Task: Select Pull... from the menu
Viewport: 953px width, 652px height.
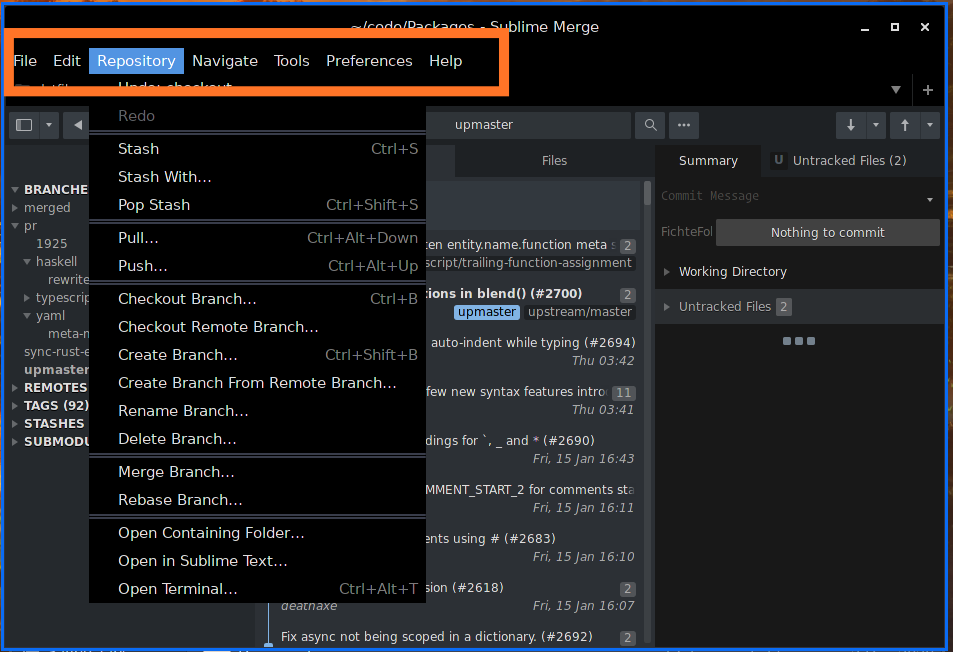Action: coord(257,238)
